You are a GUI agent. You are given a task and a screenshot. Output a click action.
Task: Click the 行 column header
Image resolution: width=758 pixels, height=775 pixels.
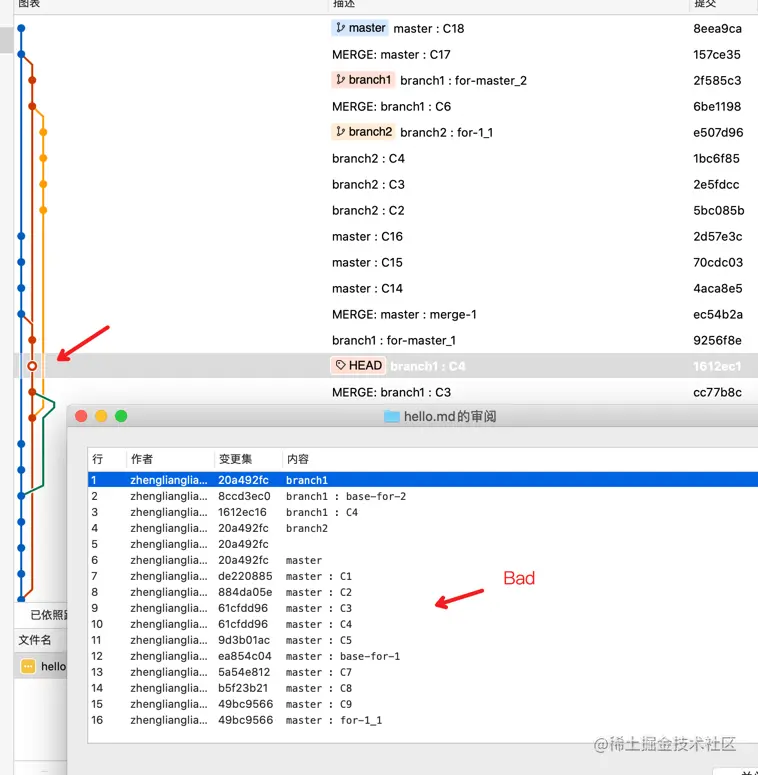(x=98, y=459)
